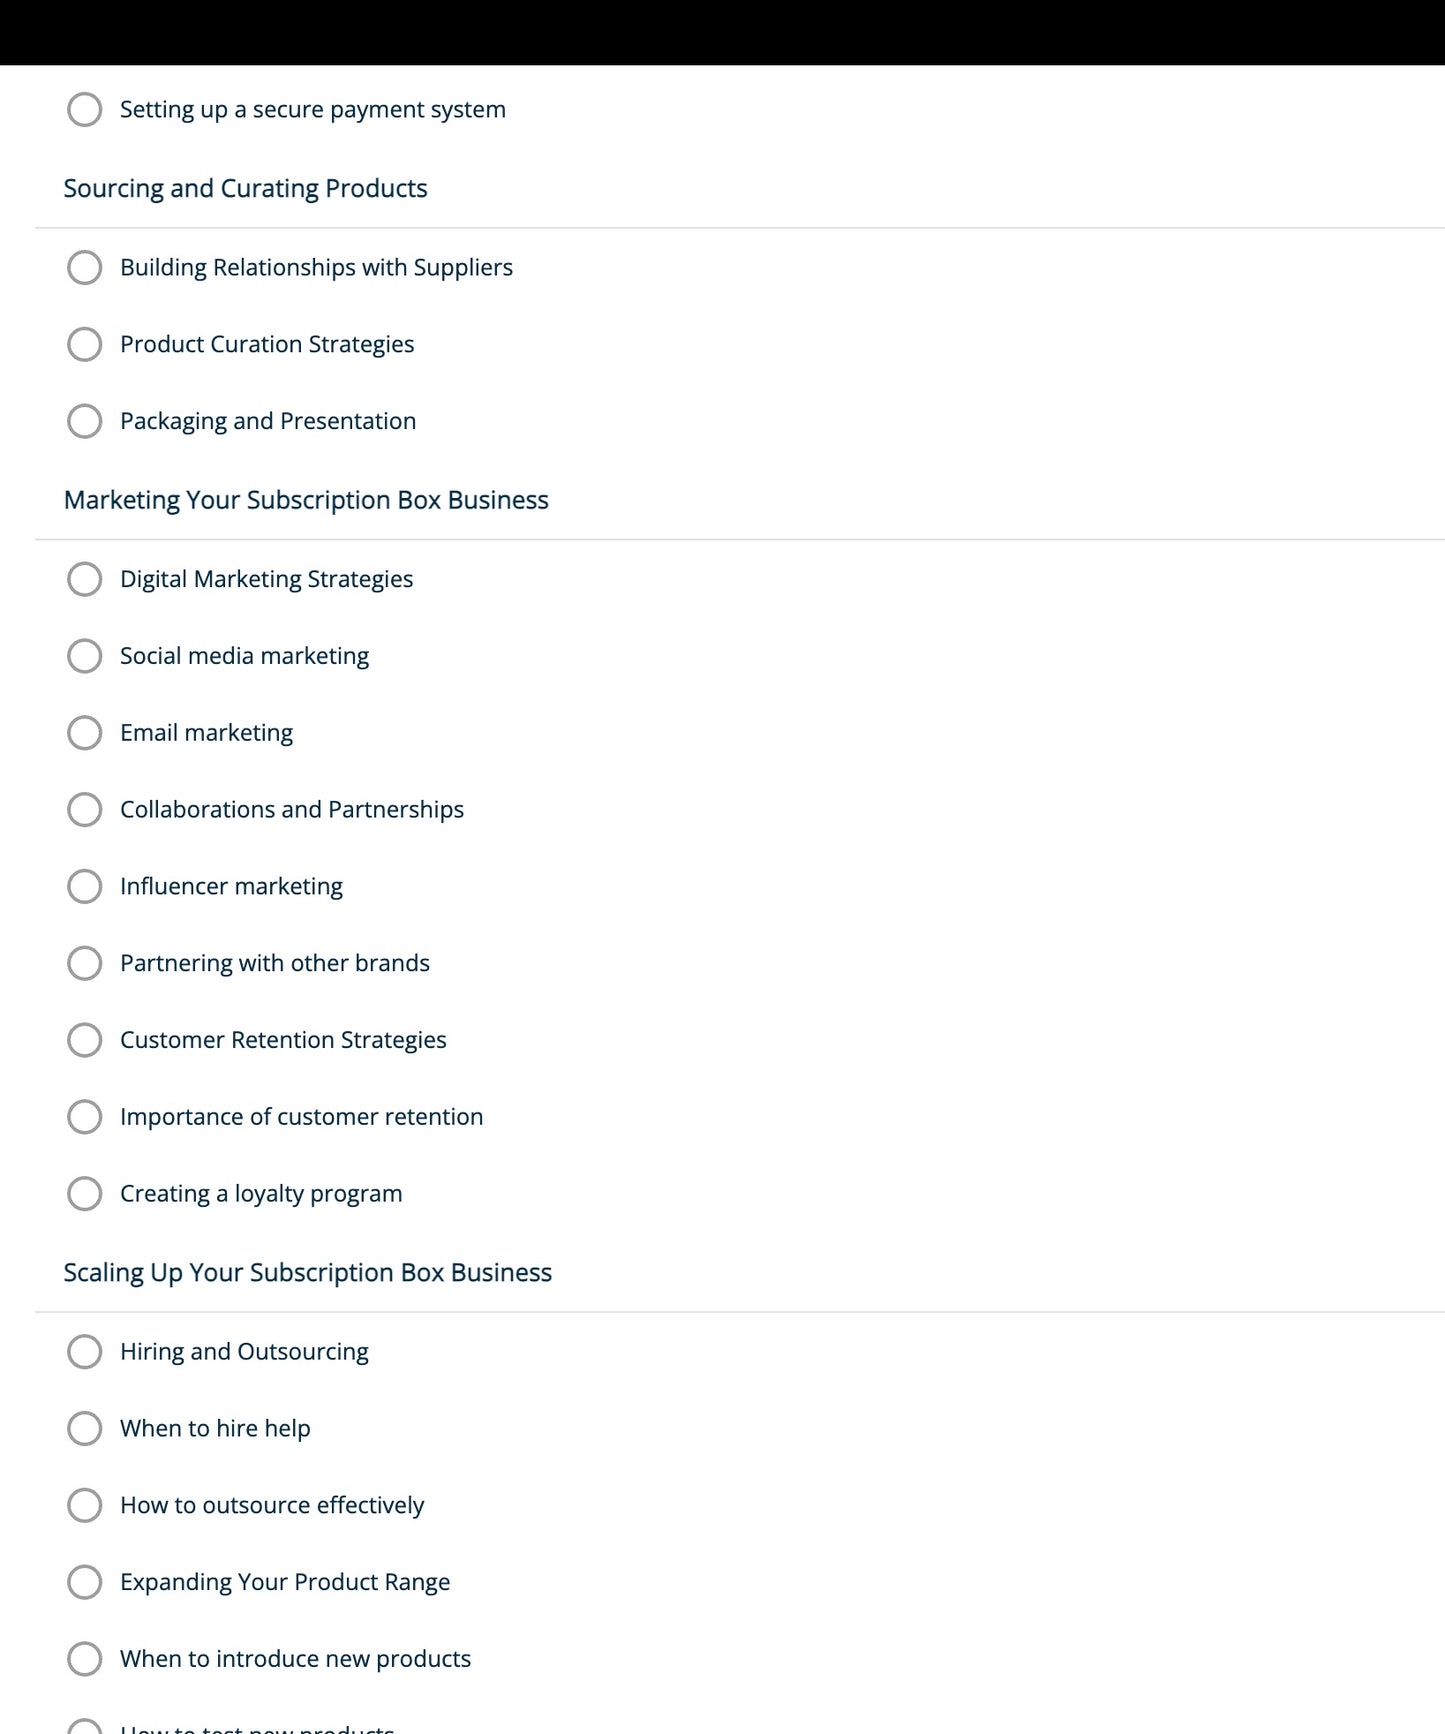
Task: Select the Building Relationships with Suppliers circle
Action: [84, 268]
